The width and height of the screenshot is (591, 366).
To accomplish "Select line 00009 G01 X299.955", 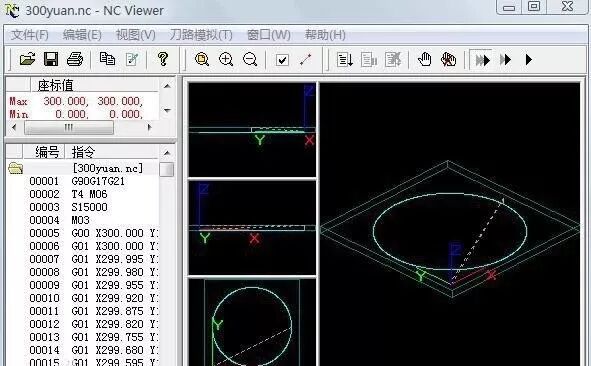I will (x=82, y=285).
